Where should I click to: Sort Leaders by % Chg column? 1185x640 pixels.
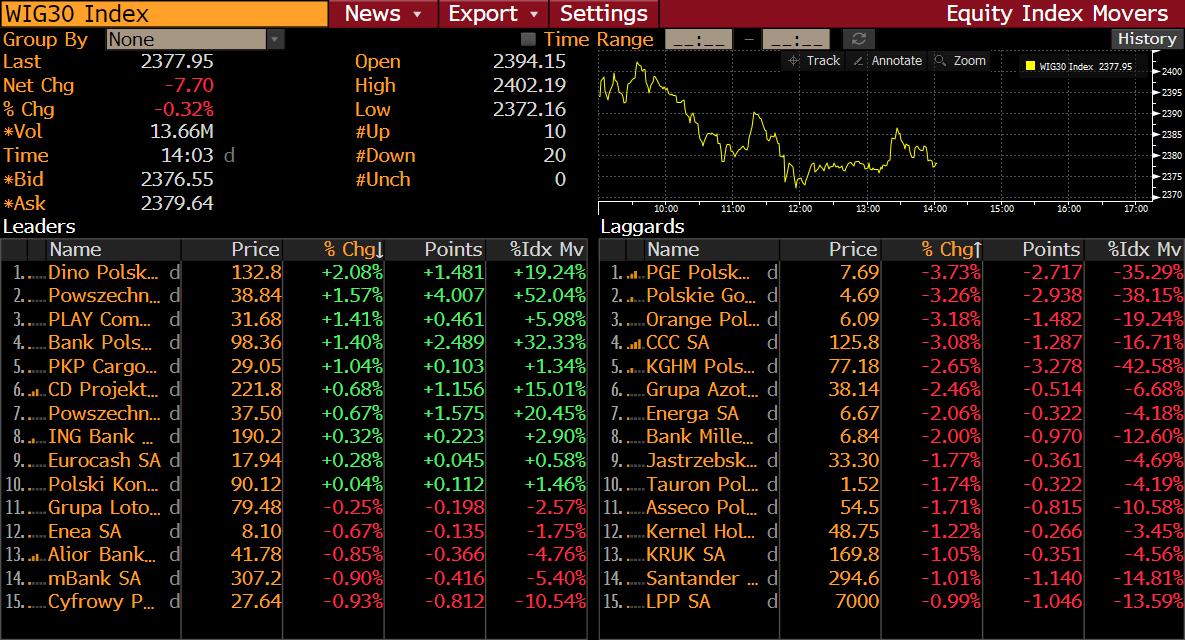333,249
